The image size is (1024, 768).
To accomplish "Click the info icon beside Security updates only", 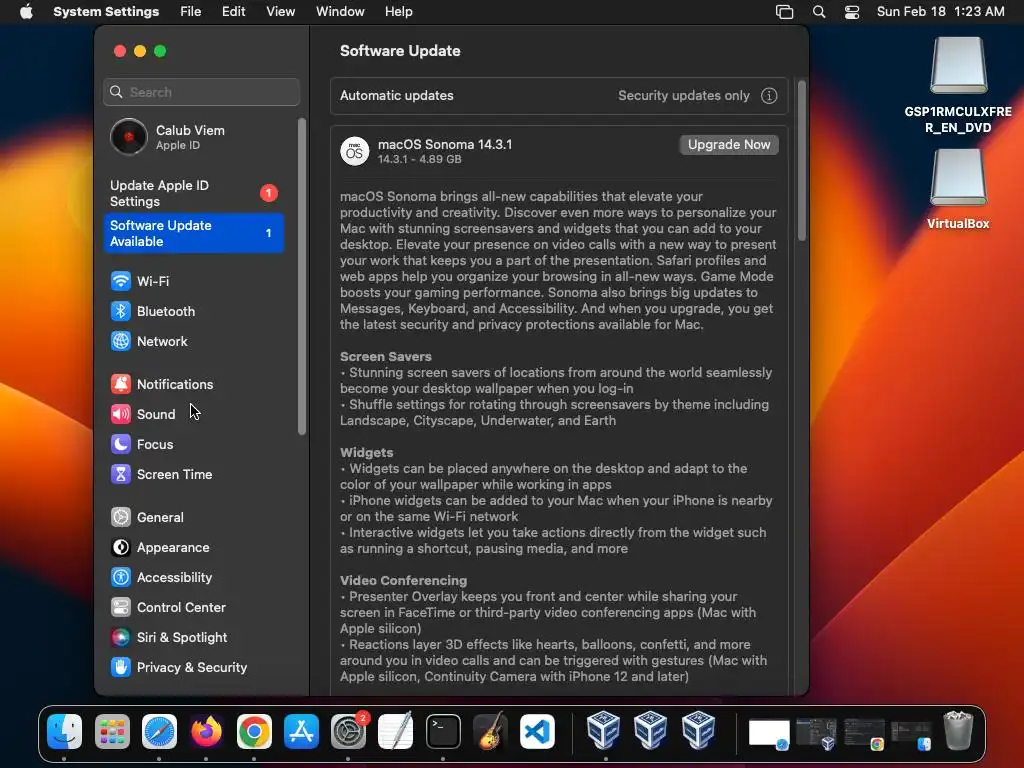I will pyautogui.click(x=769, y=96).
